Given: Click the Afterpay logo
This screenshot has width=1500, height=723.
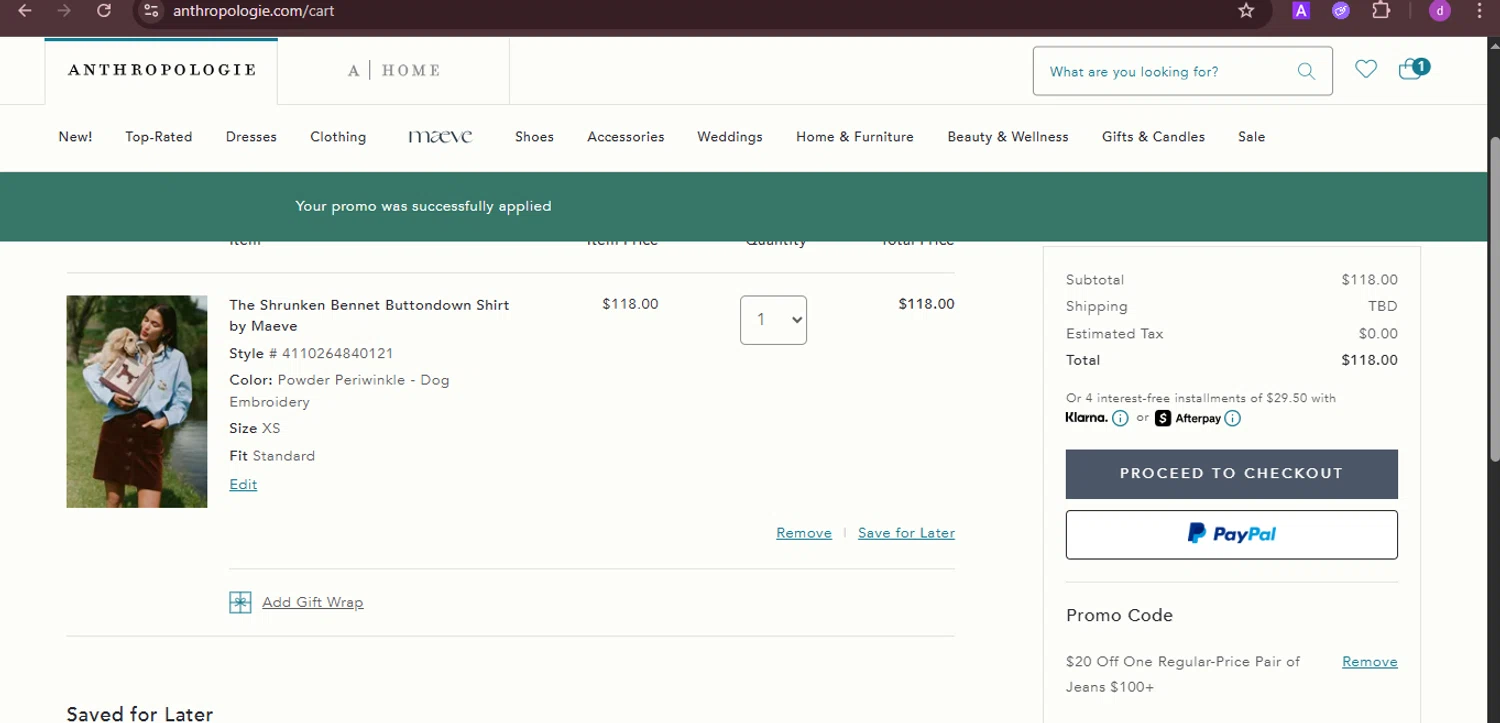Looking at the screenshot, I should point(1189,418).
